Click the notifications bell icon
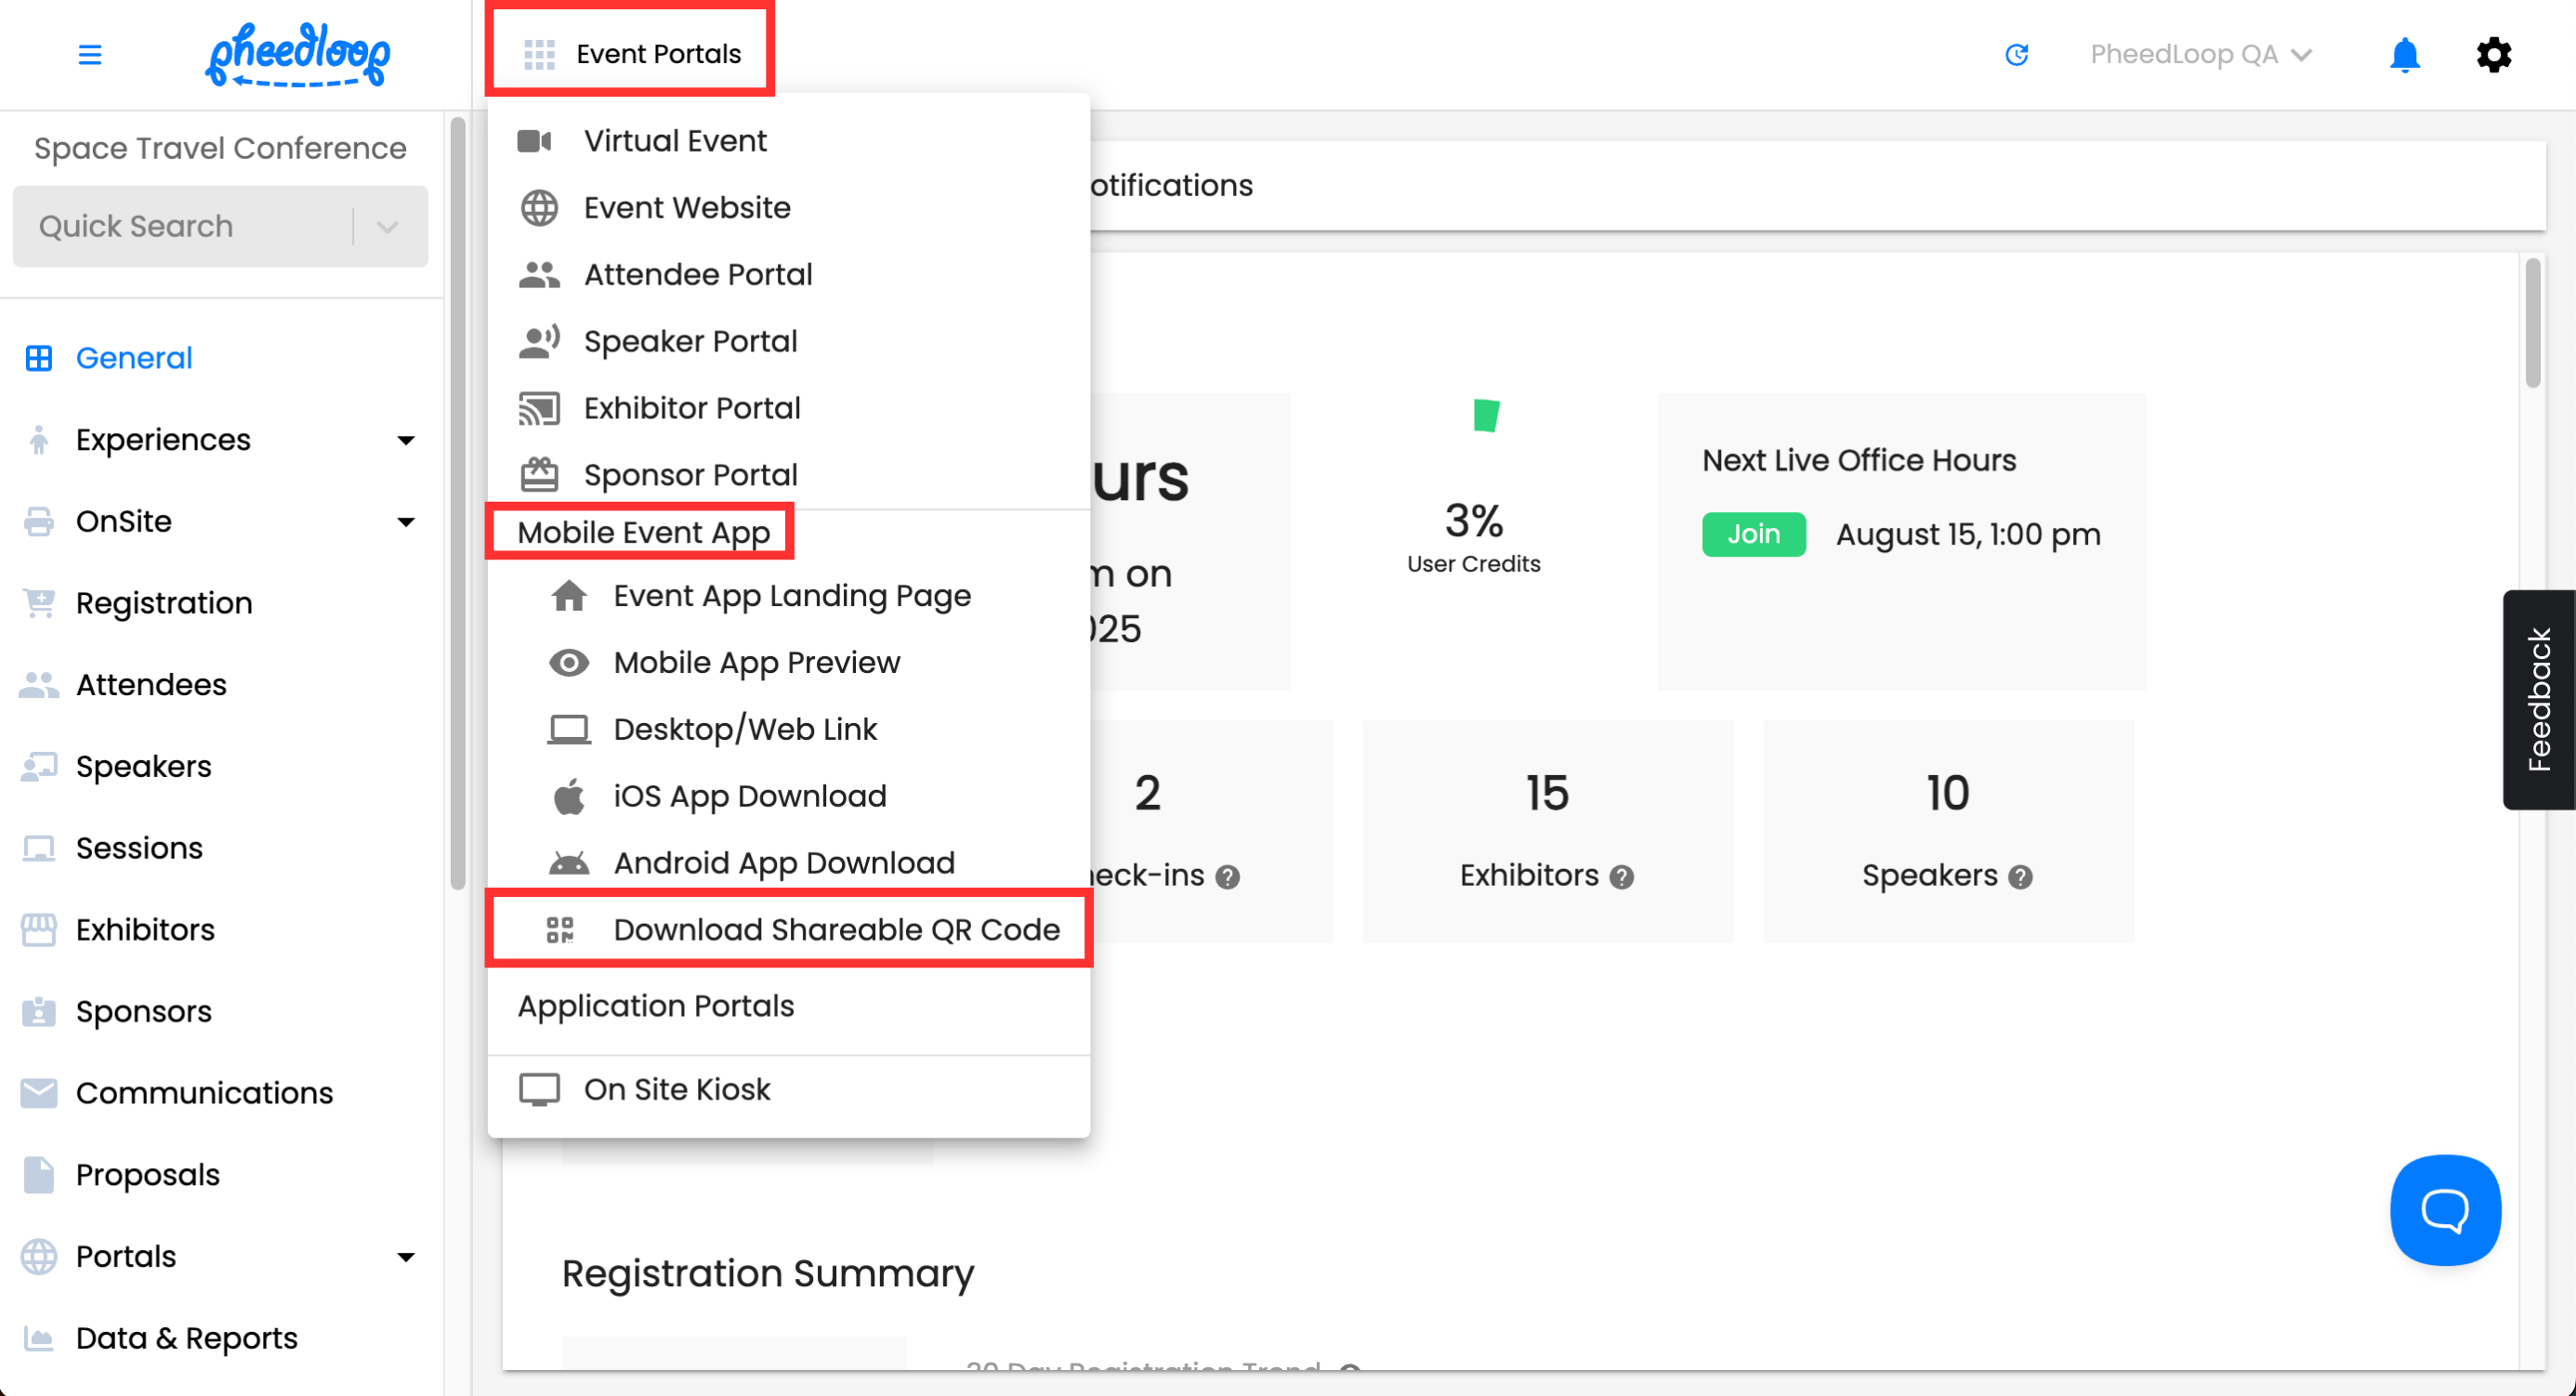2576x1396 pixels. (2404, 55)
